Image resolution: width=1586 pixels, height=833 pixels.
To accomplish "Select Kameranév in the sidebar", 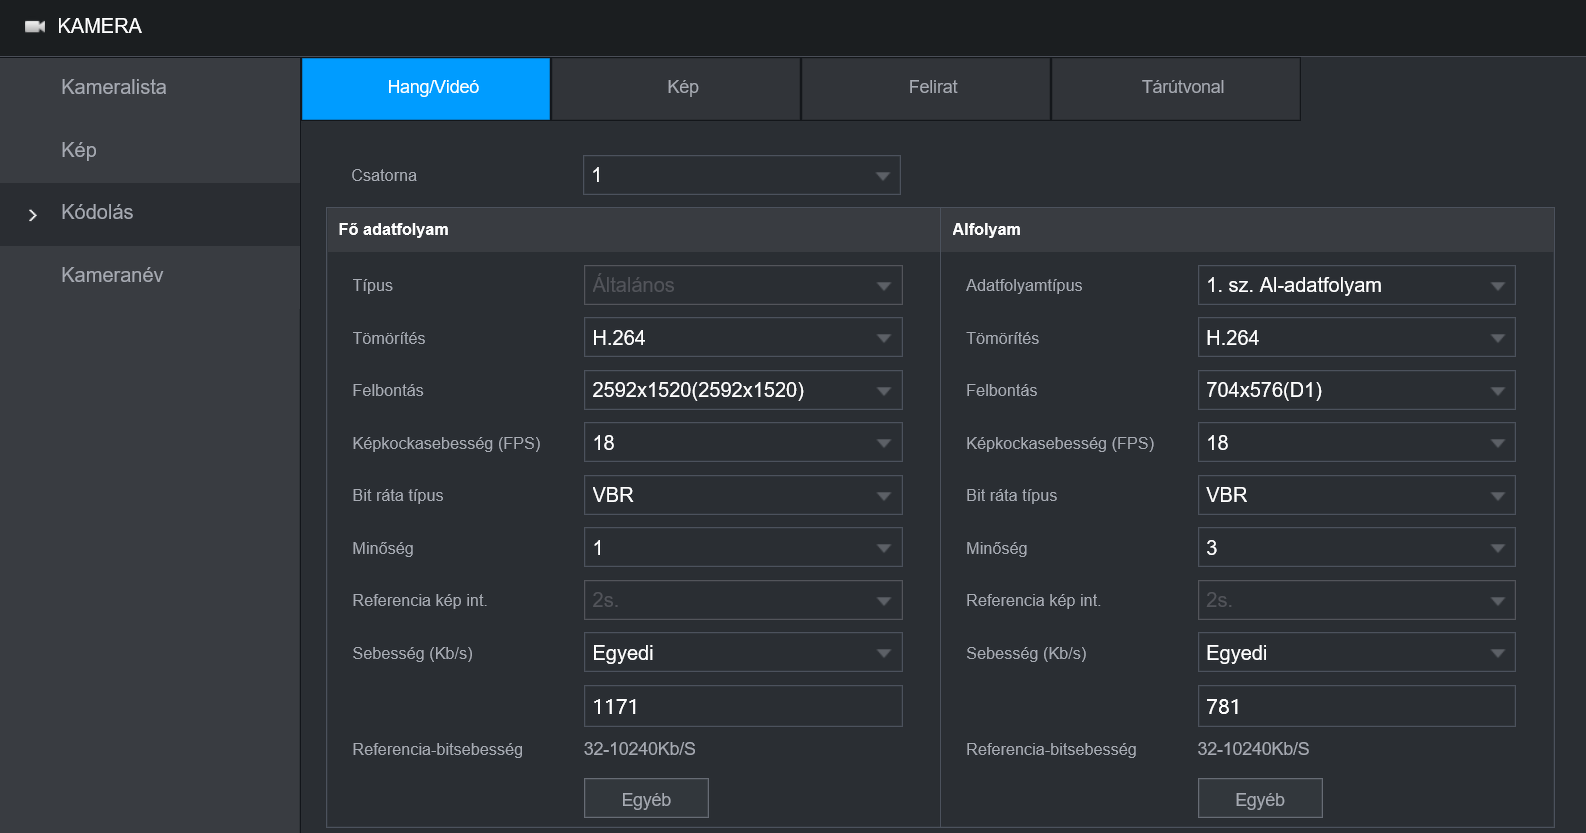I will tap(112, 275).
